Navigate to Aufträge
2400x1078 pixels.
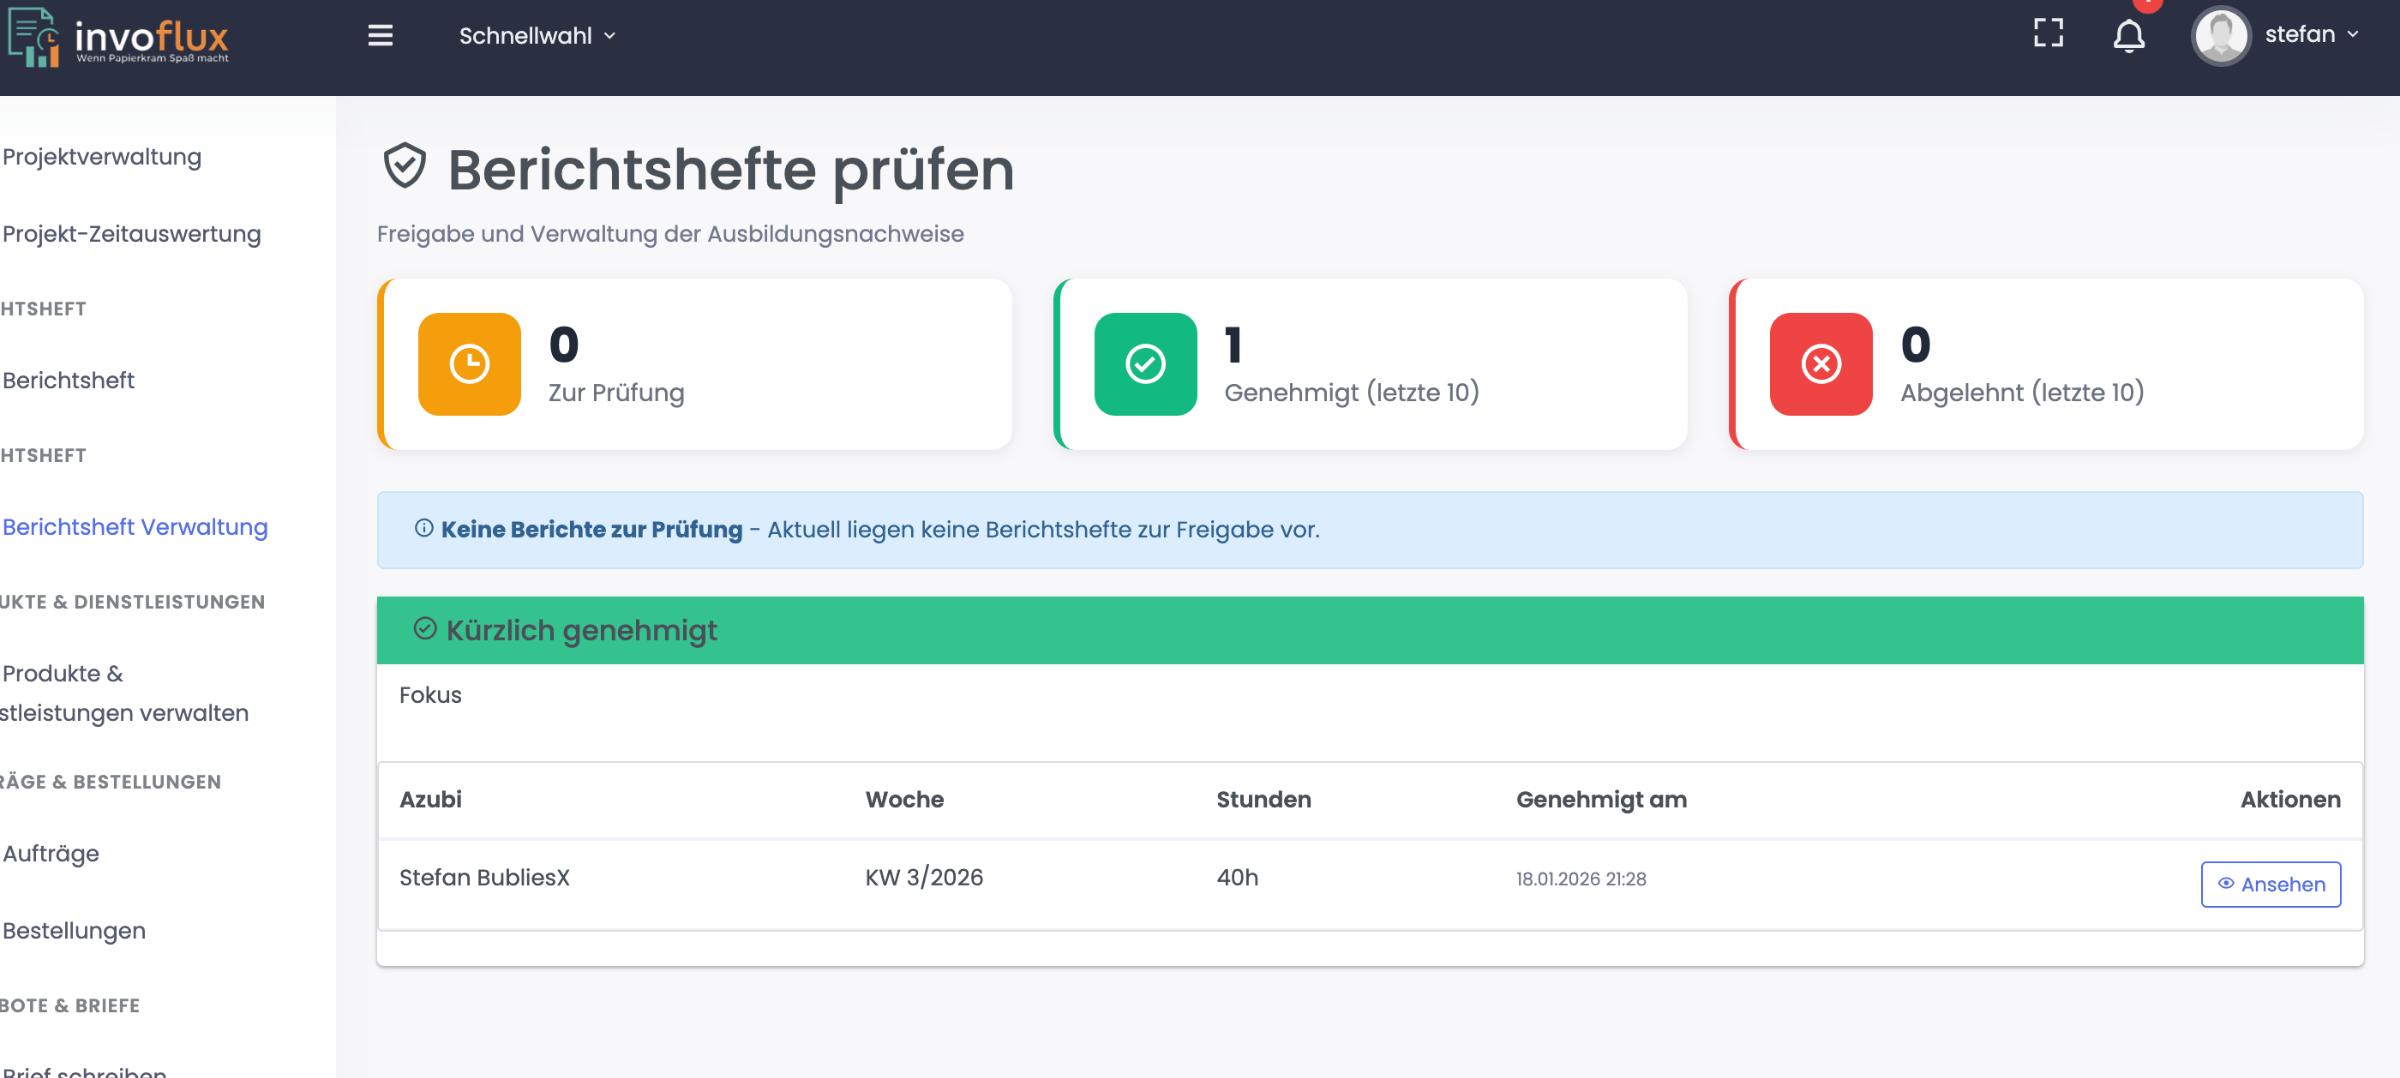click(51, 854)
